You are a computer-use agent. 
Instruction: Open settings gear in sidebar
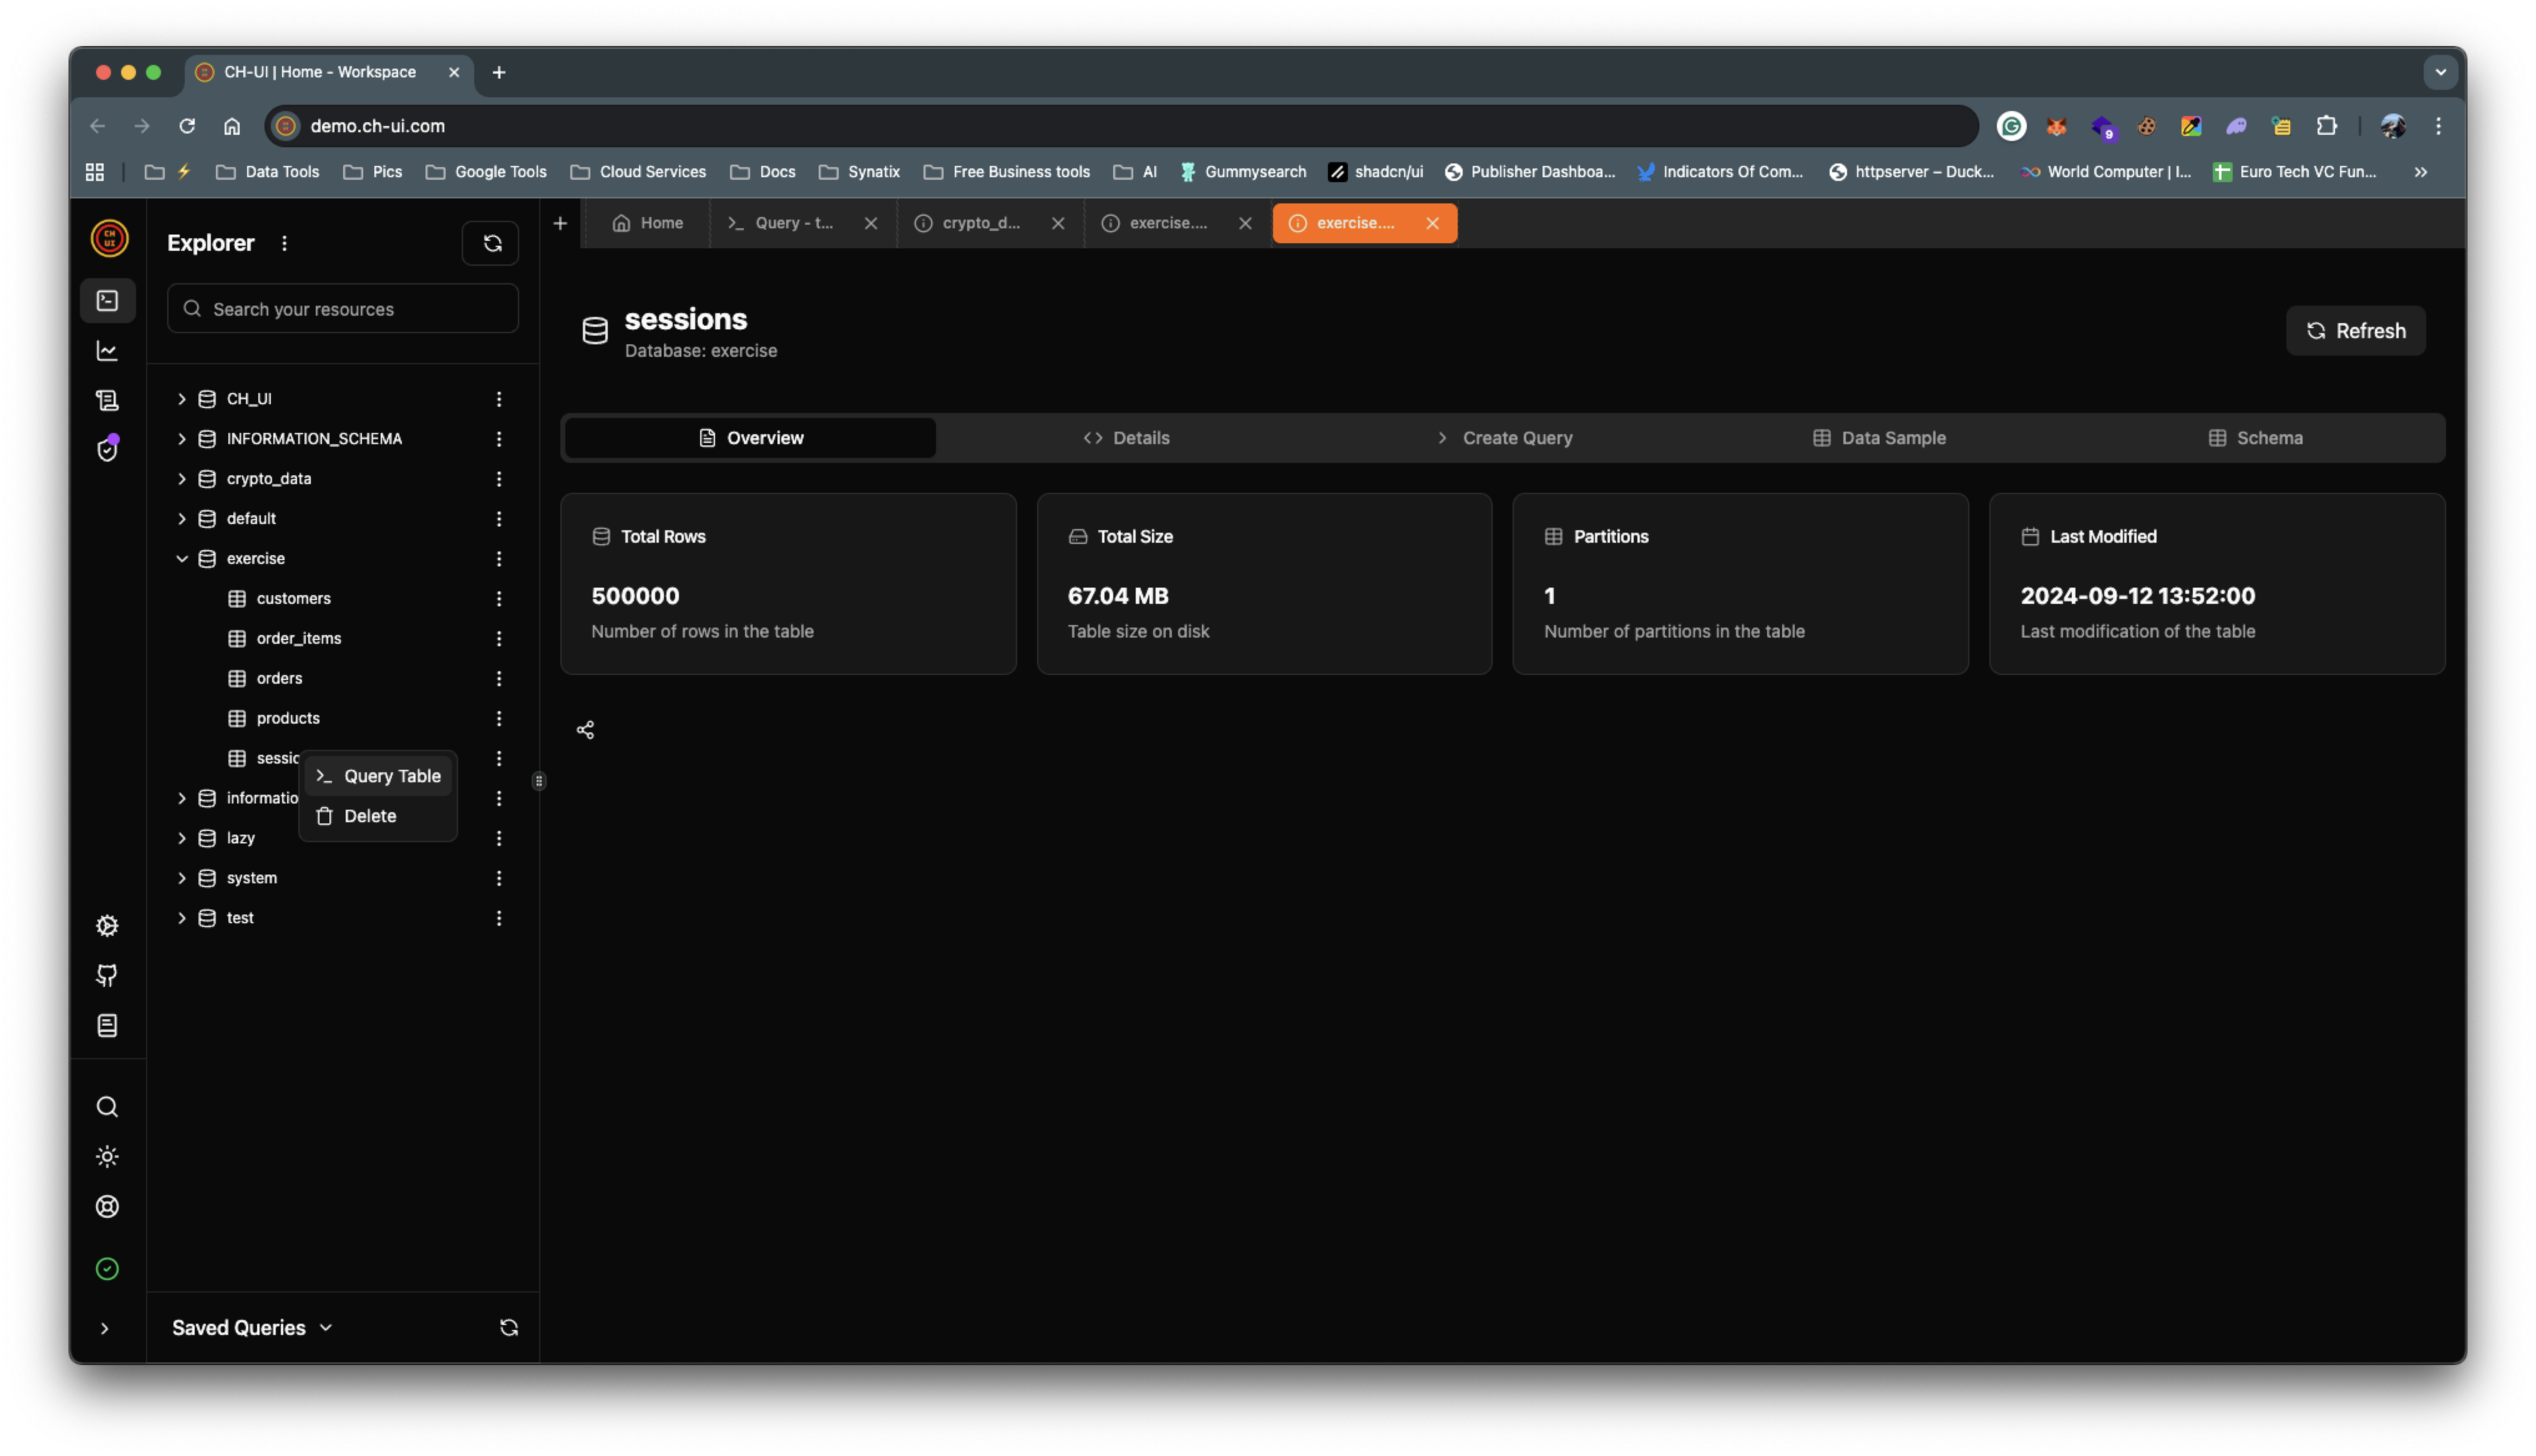point(107,926)
